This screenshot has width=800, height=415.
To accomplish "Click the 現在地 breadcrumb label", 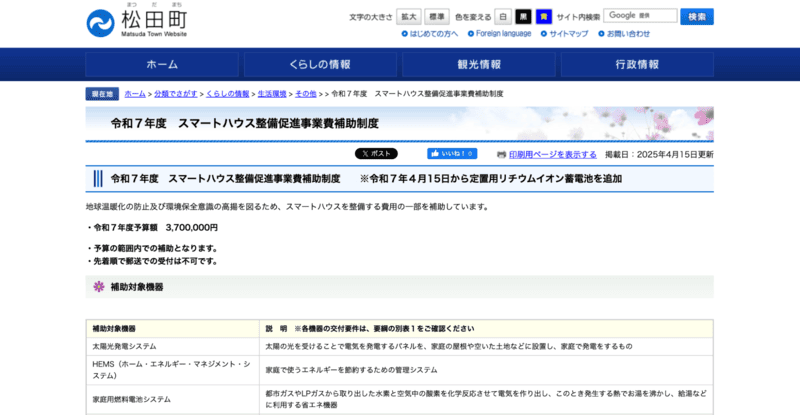I will tap(102, 94).
